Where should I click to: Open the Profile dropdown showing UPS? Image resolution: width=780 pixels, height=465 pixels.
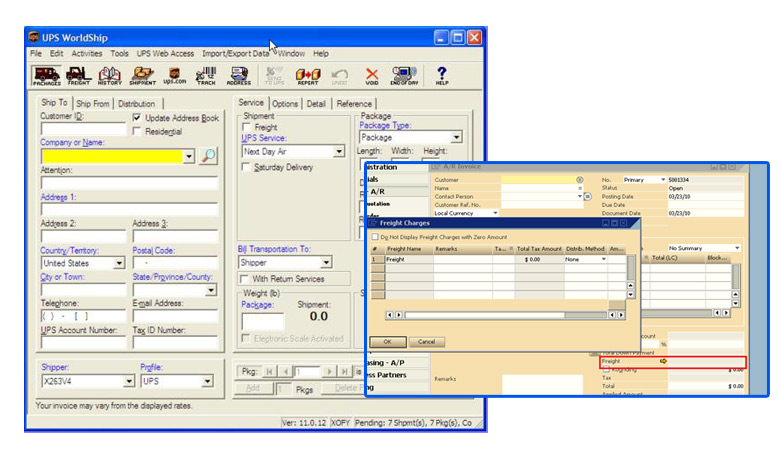(x=207, y=381)
